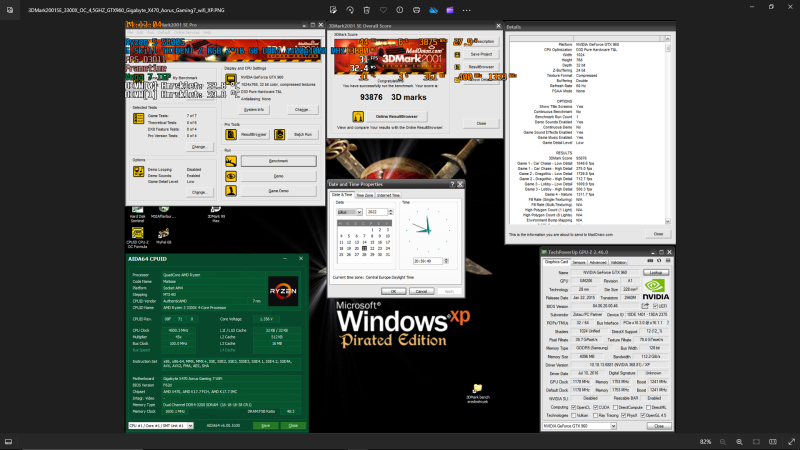Screen dimensions: 800x450
Task: Click the time spinner arrows under the clock
Action: point(446,261)
